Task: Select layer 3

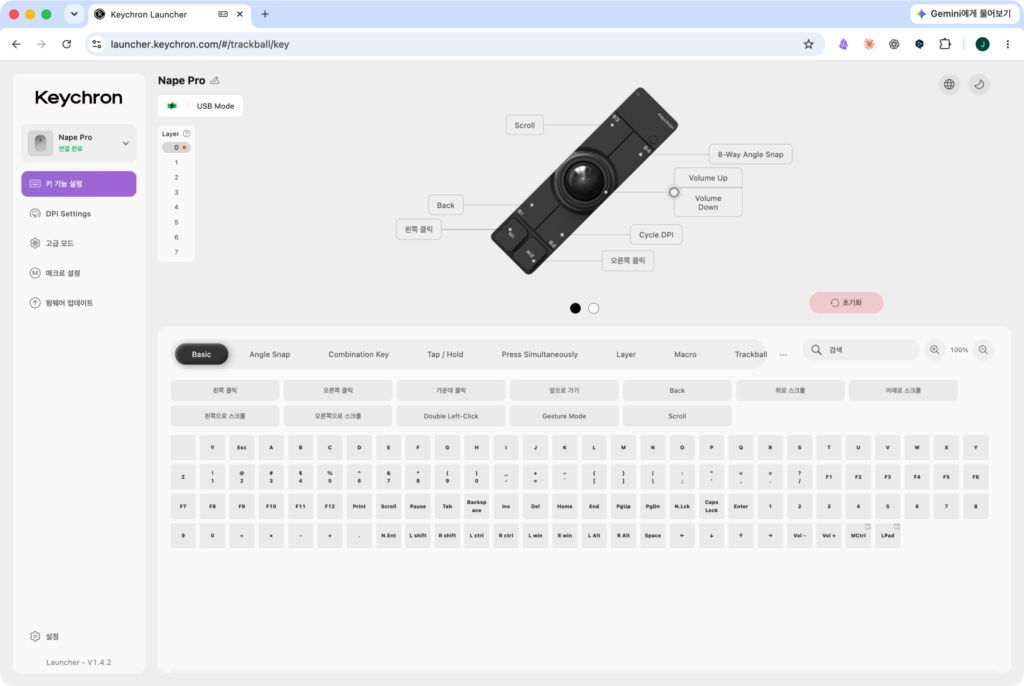Action: coord(176,193)
